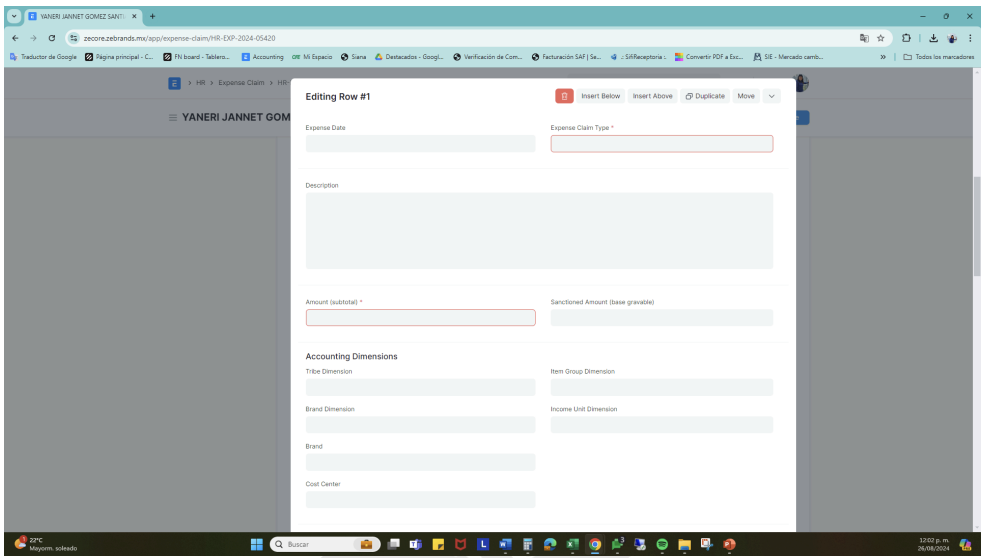Click the page vertical scrollbar thumb
This screenshot has width=982, height=558.
pos(976,228)
